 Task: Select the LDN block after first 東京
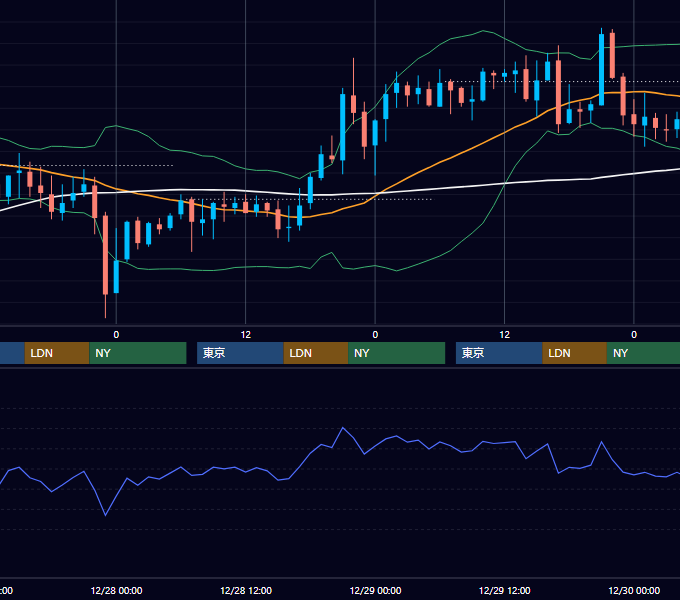(x=316, y=353)
